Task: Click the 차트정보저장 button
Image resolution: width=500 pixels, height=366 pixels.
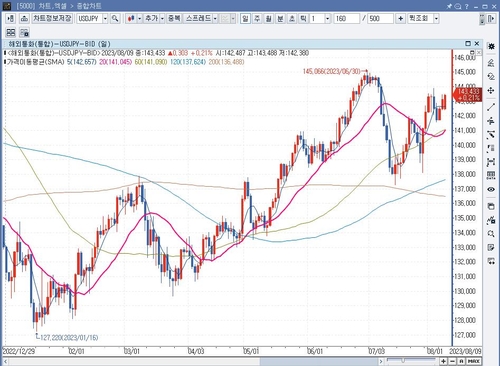Action: pyautogui.click(x=52, y=19)
